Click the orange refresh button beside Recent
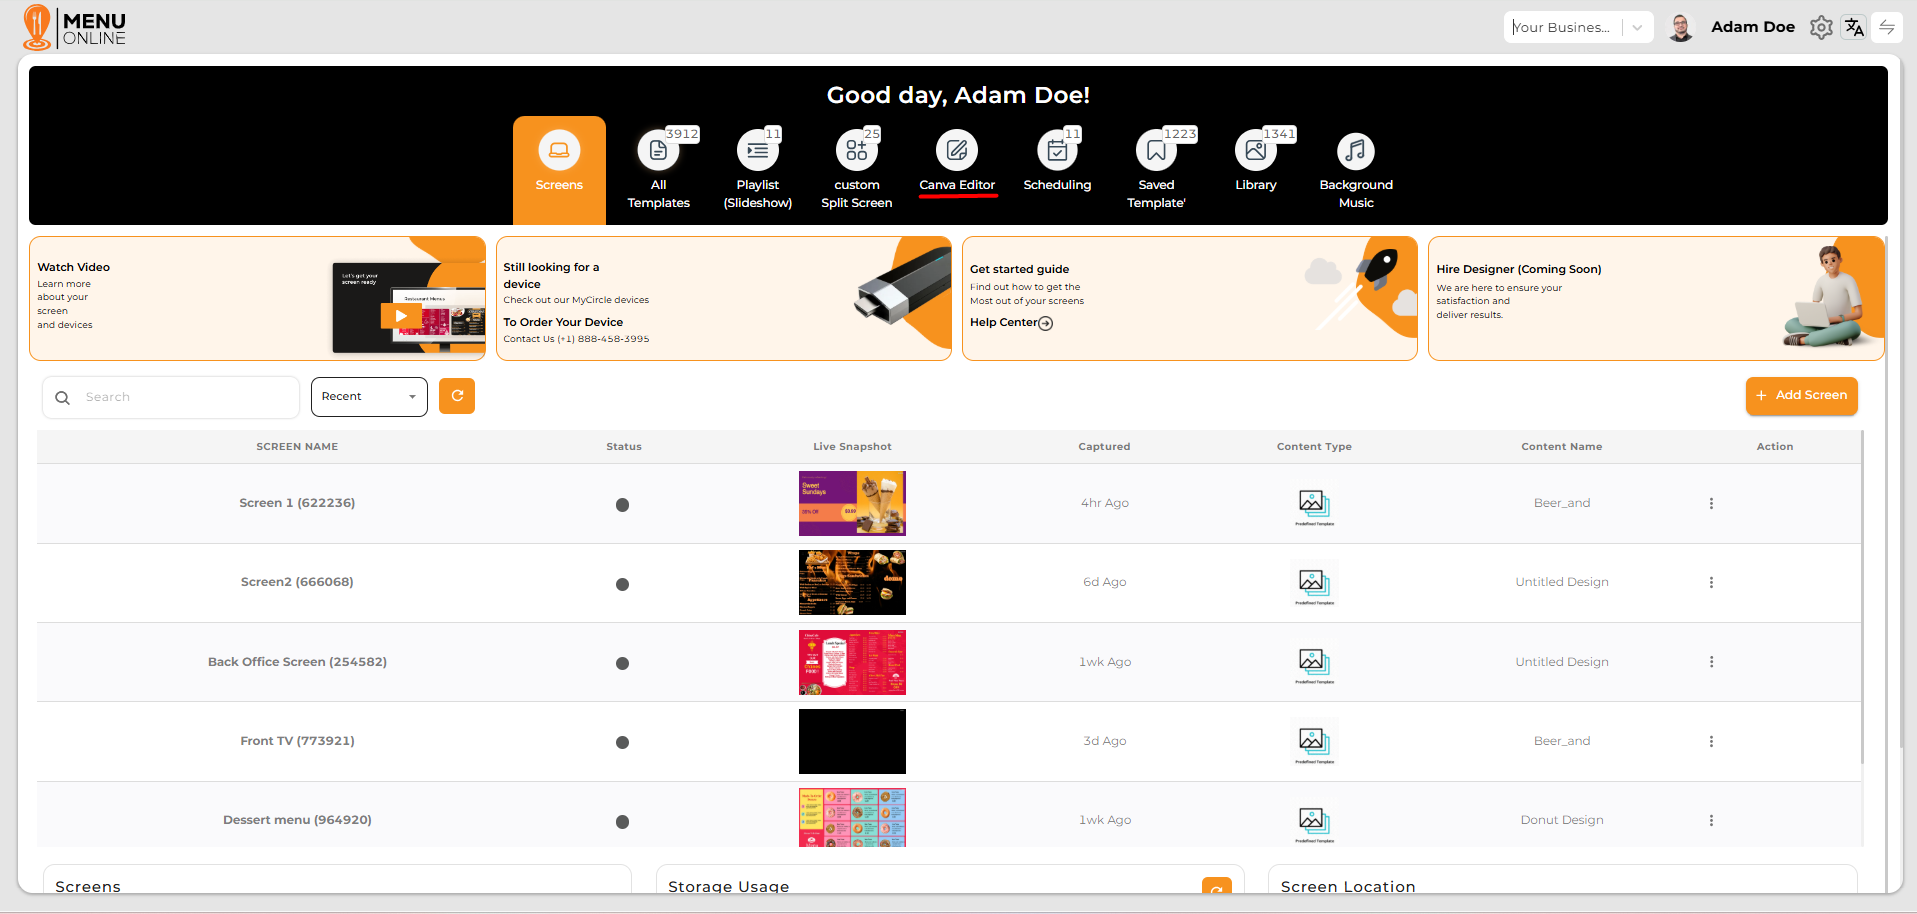Image resolution: width=1917 pixels, height=914 pixels. pyautogui.click(x=457, y=396)
